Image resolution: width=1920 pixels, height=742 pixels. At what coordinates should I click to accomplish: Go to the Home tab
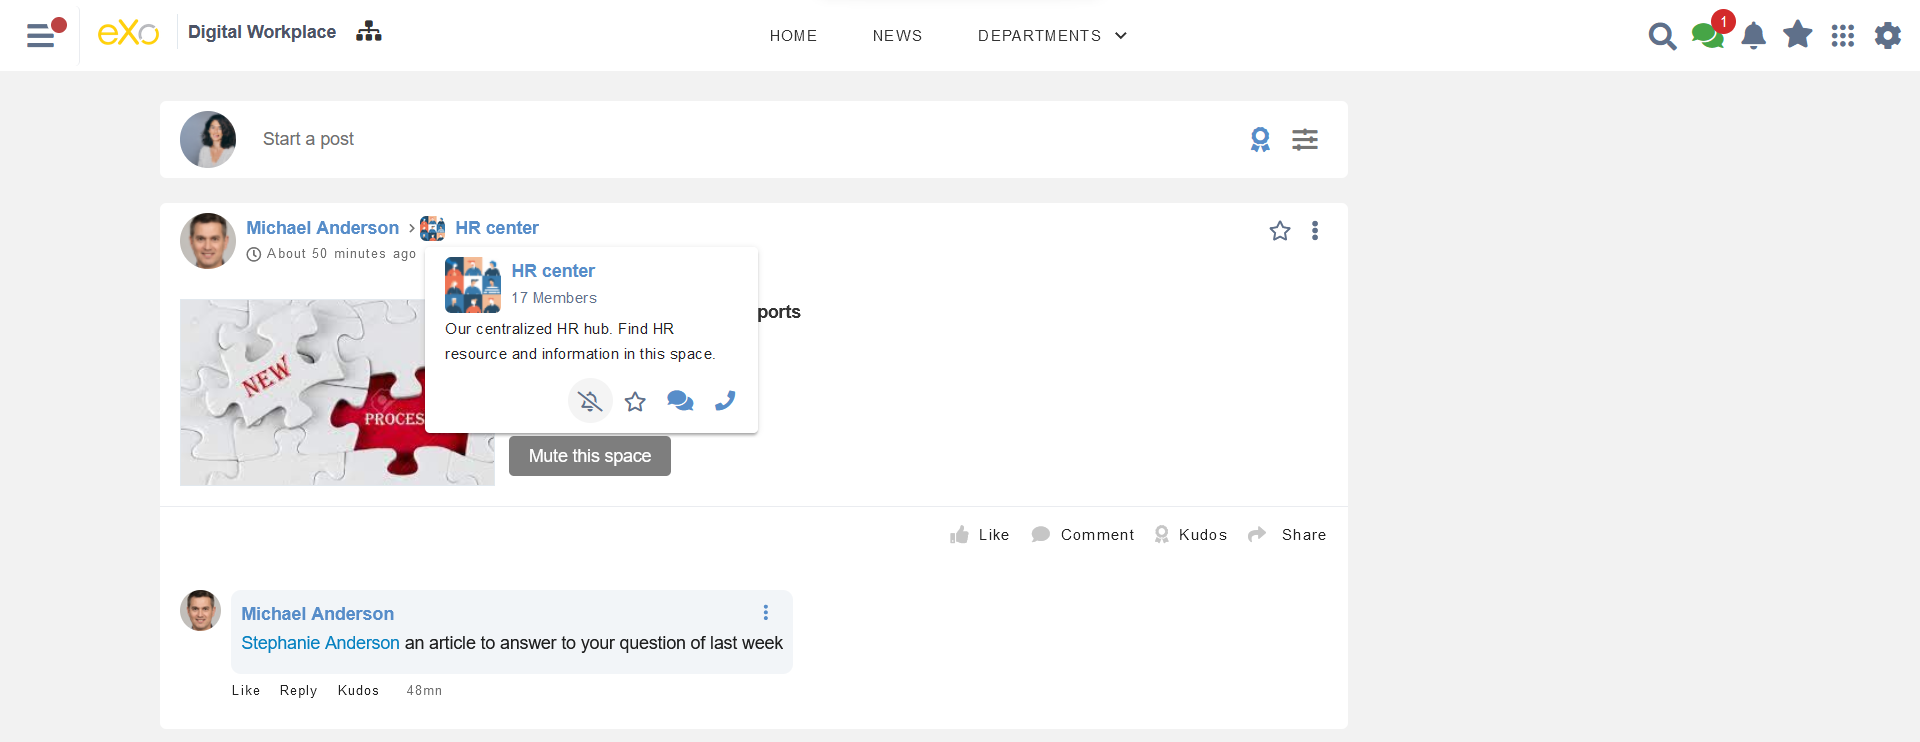(793, 36)
